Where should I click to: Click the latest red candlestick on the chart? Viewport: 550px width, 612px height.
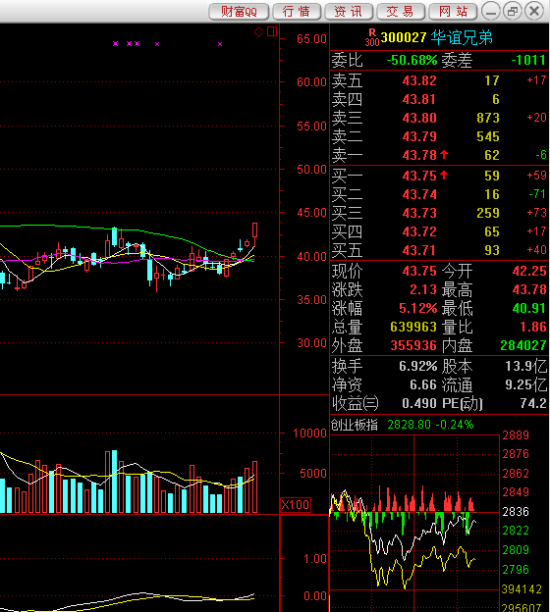point(255,230)
